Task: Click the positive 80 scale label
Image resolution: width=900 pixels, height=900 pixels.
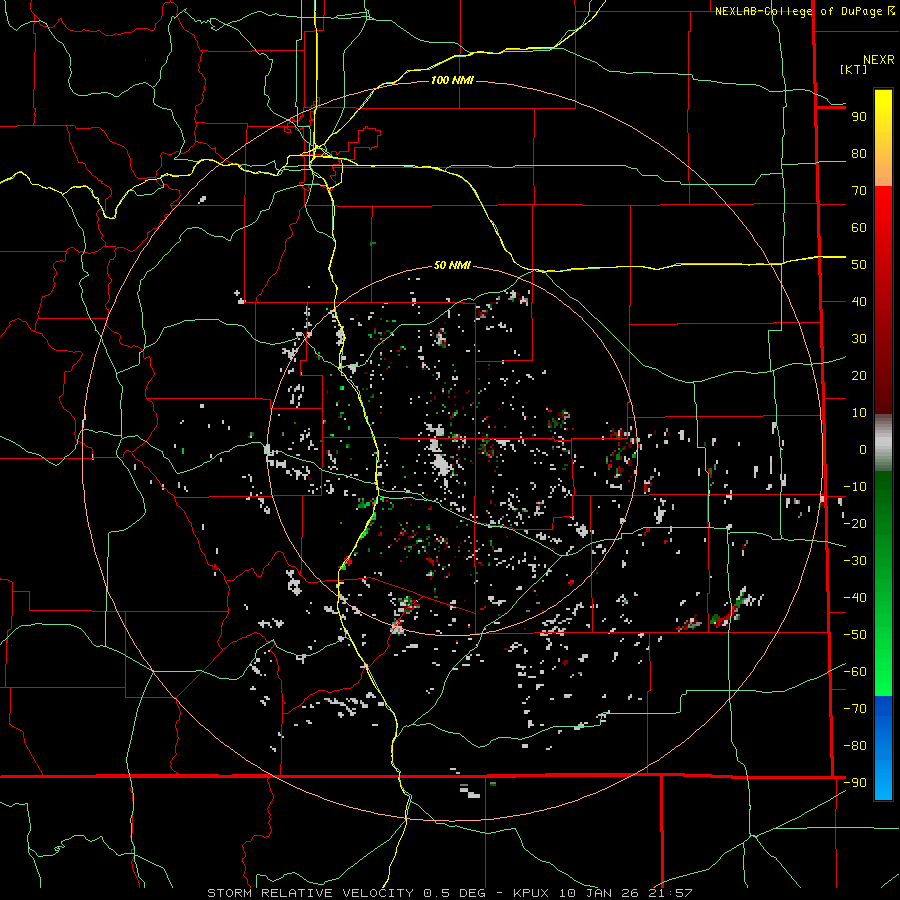Action: pos(859,154)
